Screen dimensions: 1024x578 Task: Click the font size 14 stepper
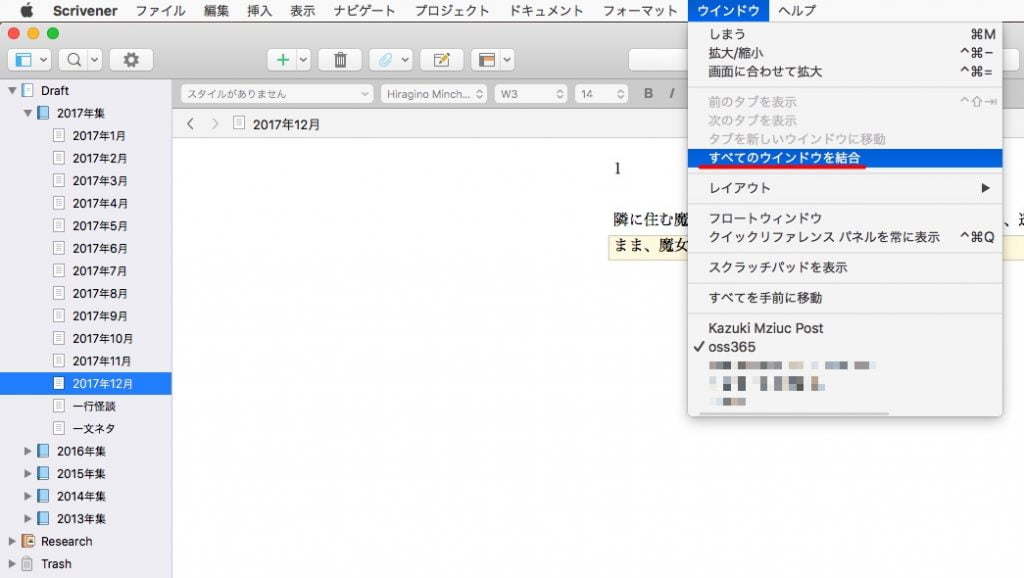click(620, 93)
